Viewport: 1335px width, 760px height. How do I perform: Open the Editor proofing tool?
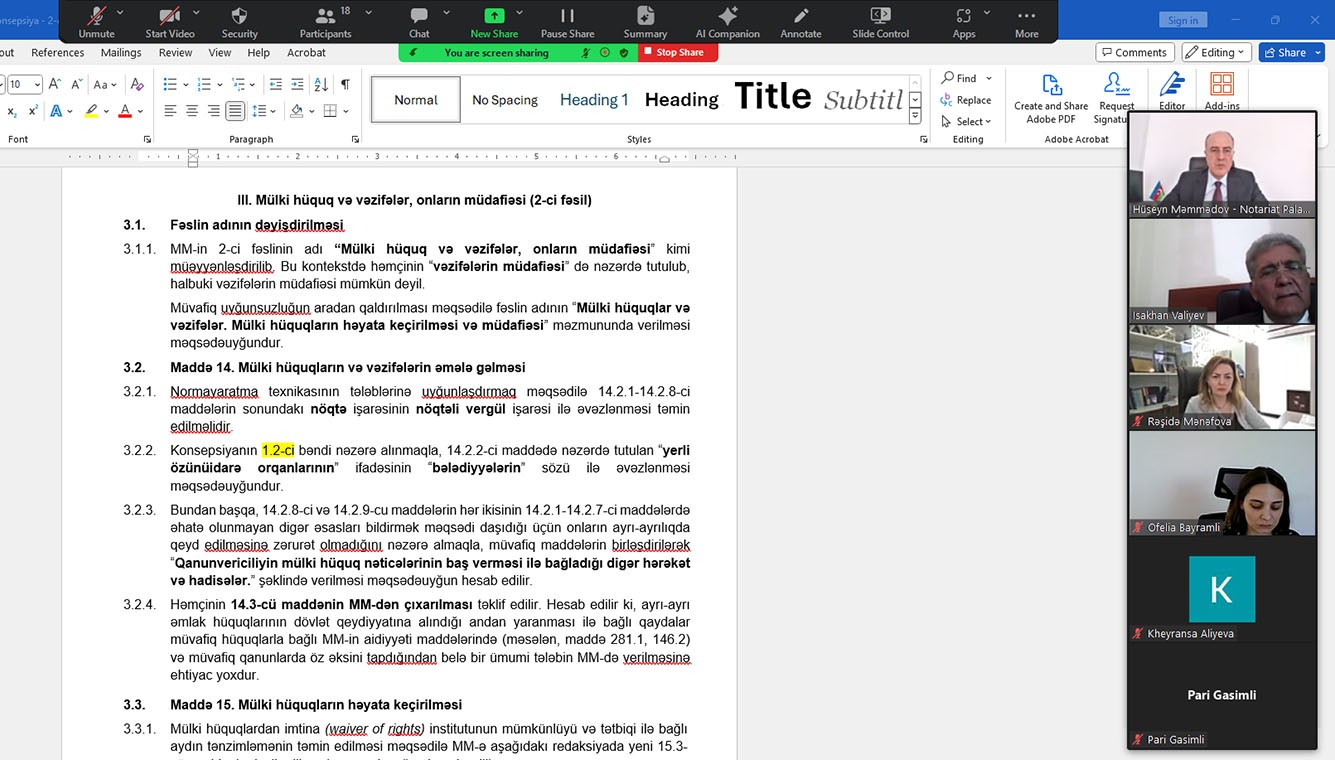(x=1172, y=91)
